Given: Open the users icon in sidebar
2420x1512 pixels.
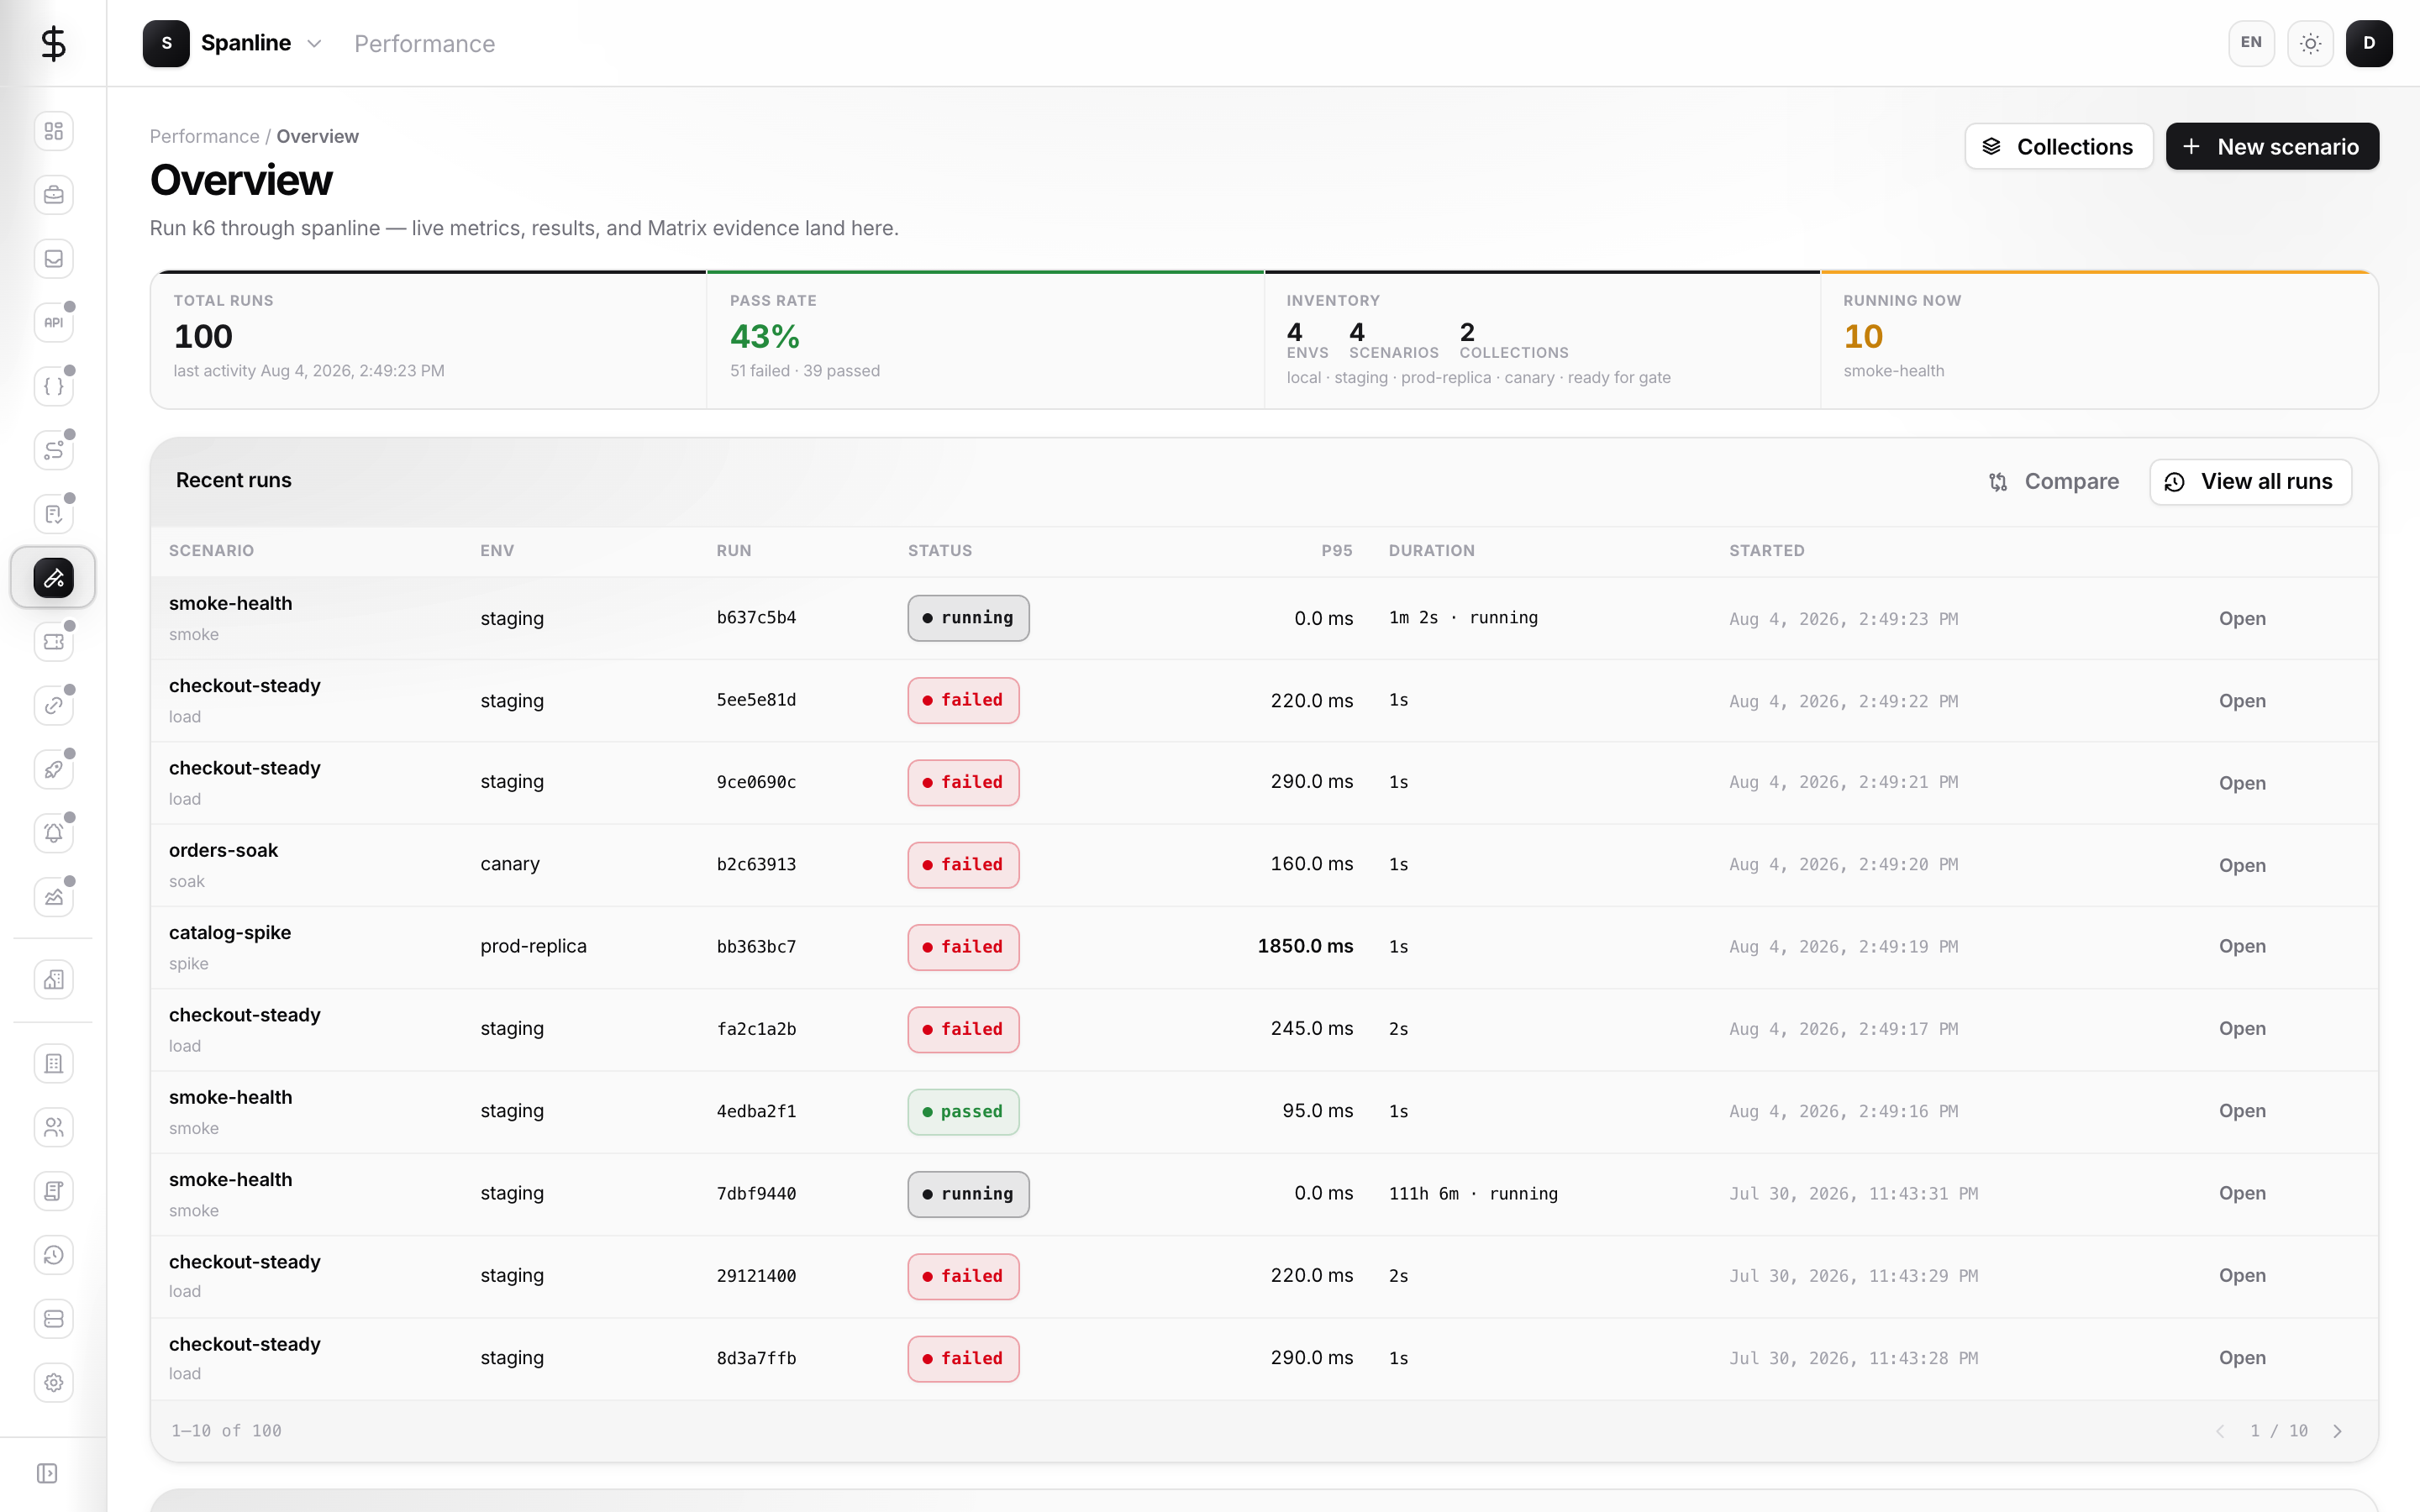Looking at the screenshot, I should 54,1128.
